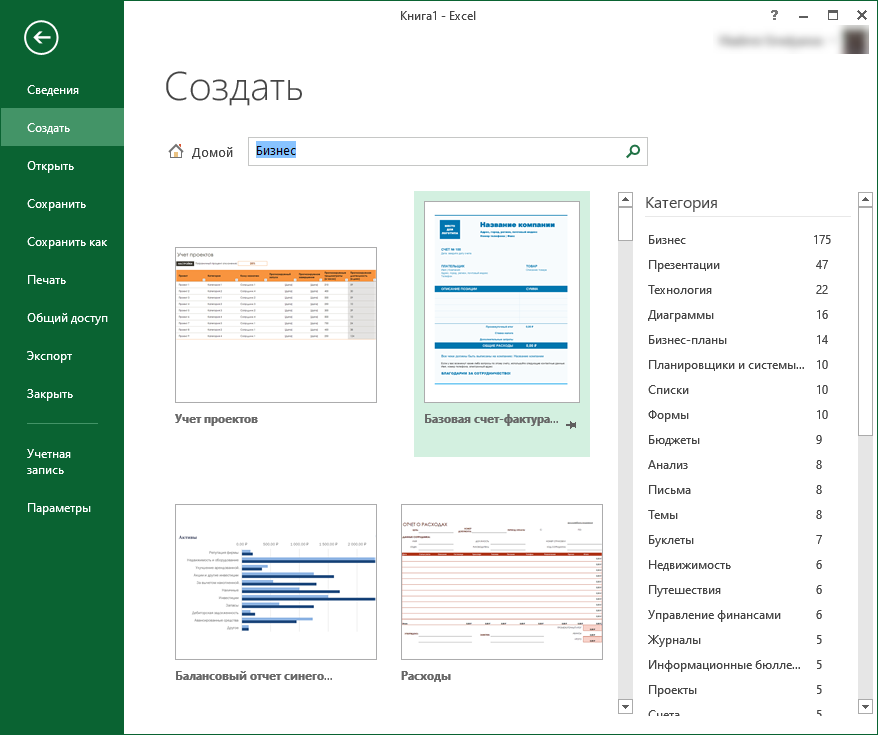Click the blurred account name text

click(x=771, y=41)
